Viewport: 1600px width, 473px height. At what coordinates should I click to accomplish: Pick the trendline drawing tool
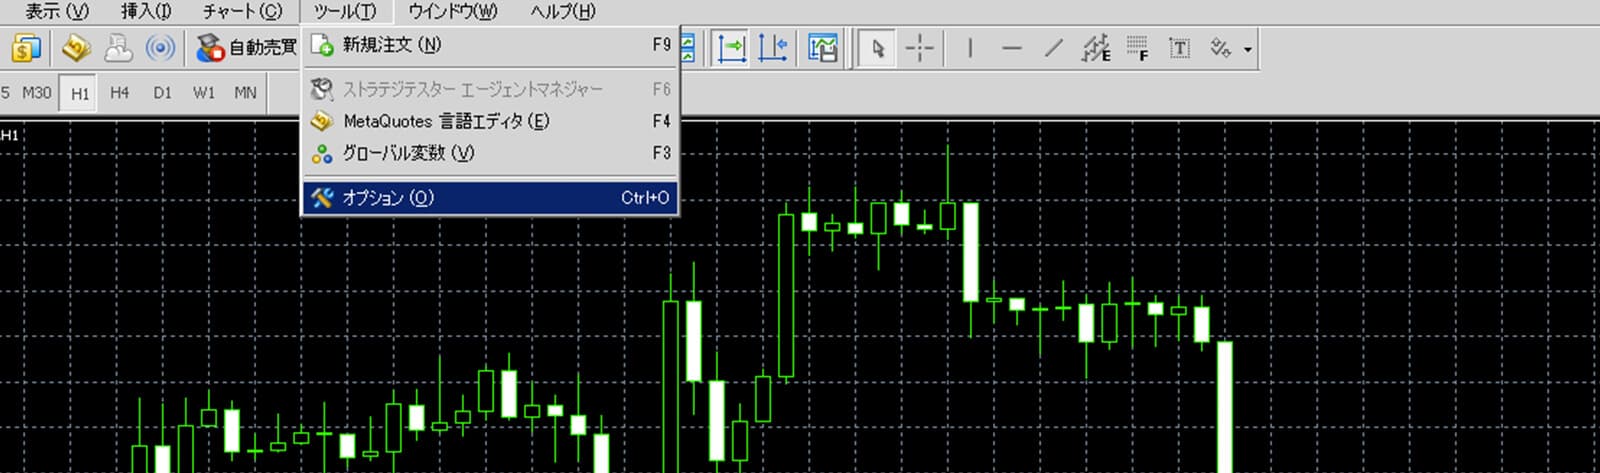1053,48
